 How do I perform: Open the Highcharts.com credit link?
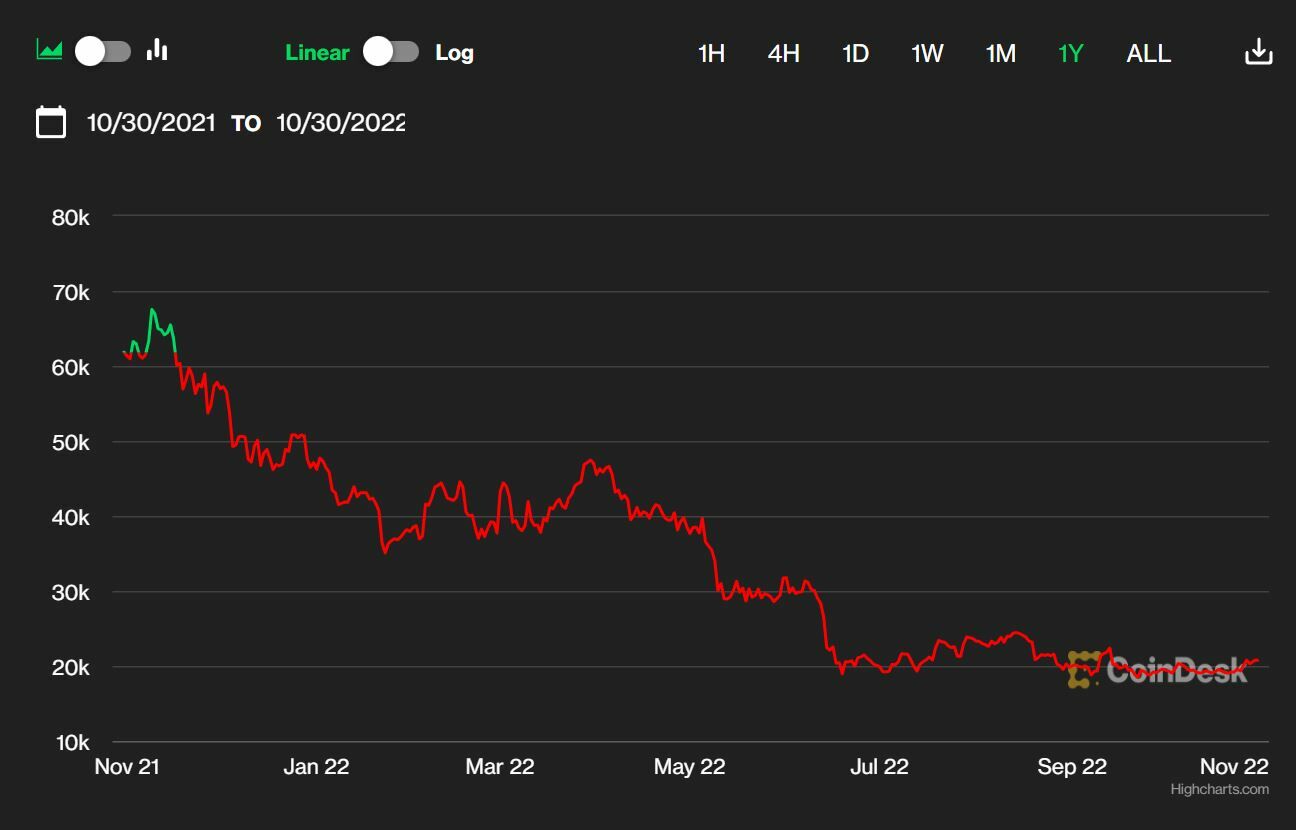pyautogui.click(x=1220, y=789)
